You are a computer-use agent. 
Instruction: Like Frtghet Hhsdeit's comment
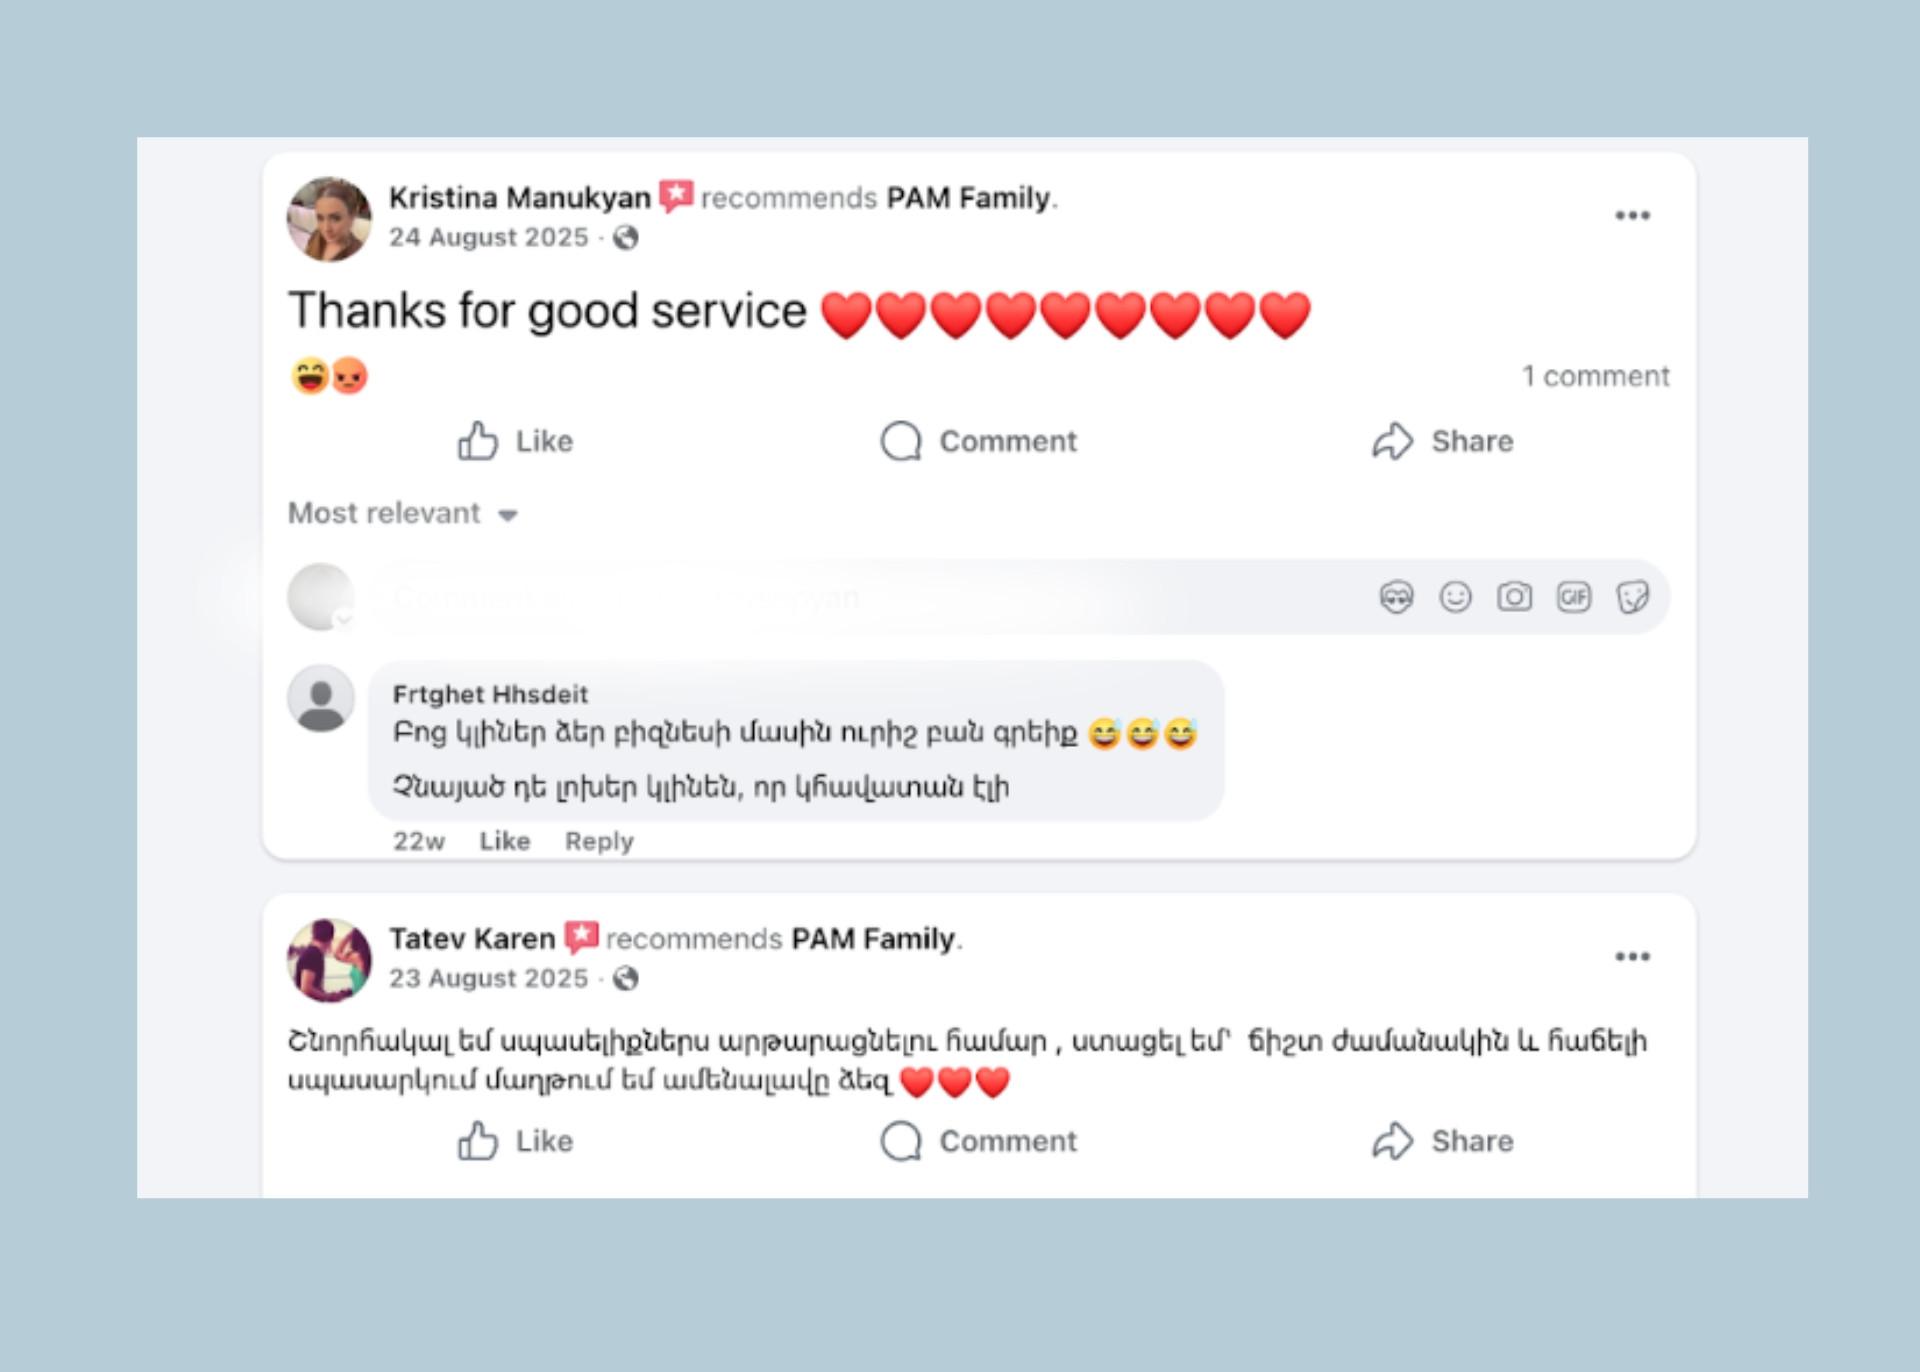point(504,841)
